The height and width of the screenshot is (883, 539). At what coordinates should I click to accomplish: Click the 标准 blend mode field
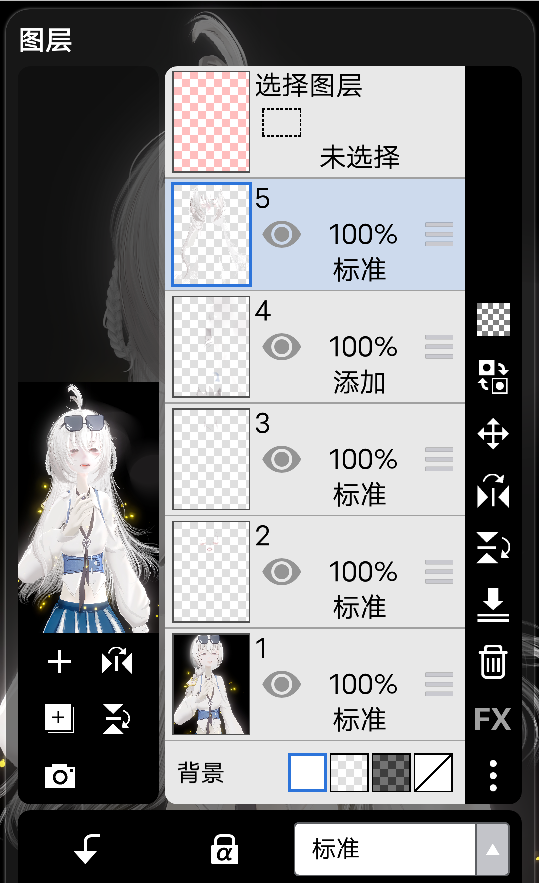pos(385,849)
